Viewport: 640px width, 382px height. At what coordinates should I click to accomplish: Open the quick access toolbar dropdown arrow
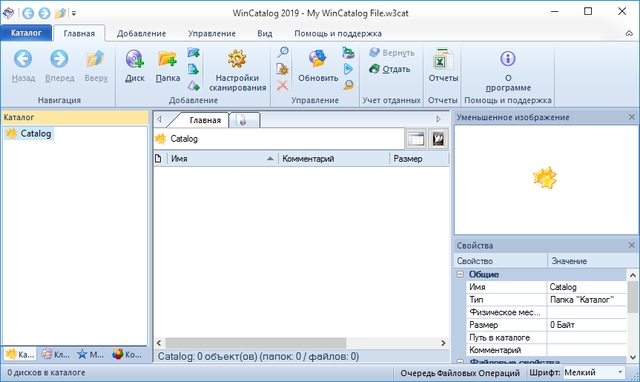pos(74,13)
